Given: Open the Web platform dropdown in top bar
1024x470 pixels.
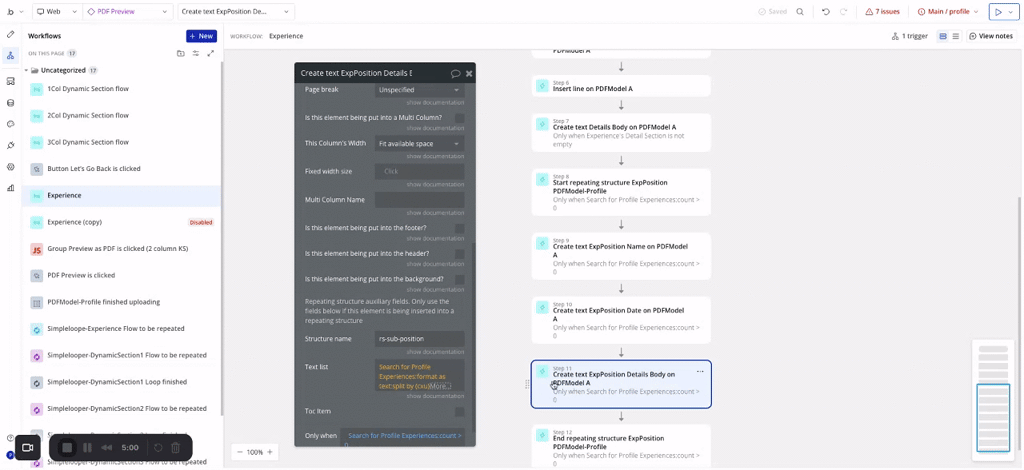Looking at the screenshot, I should pos(57,12).
